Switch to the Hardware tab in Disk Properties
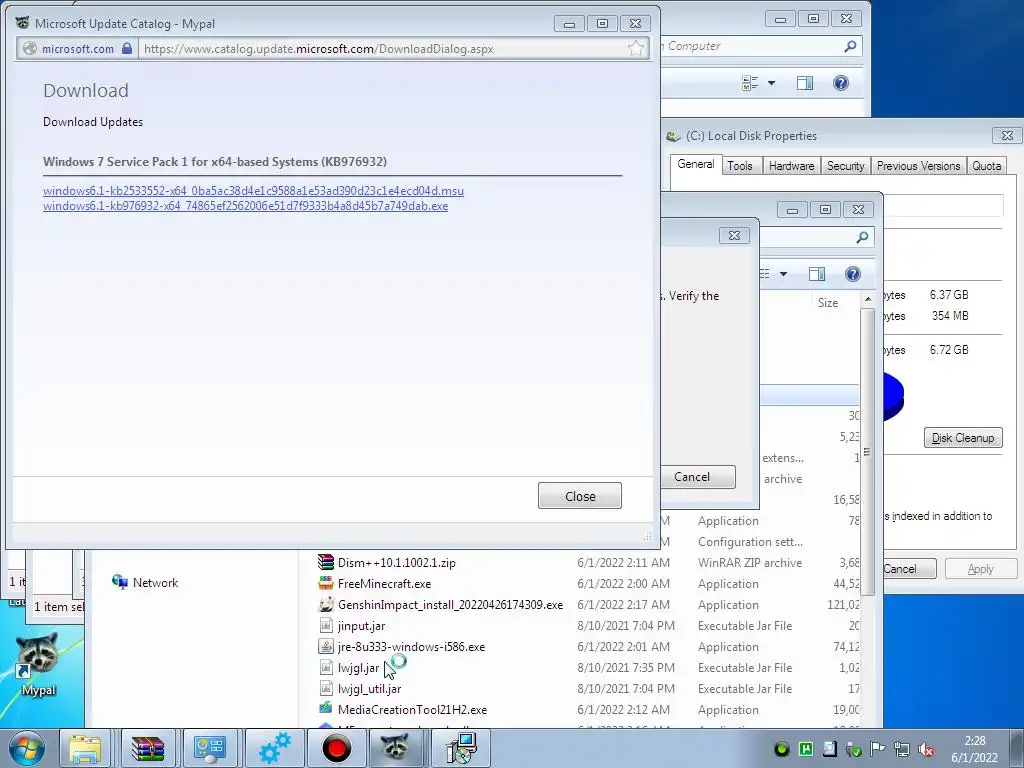The width and height of the screenshot is (1024, 768). point(791,166)
